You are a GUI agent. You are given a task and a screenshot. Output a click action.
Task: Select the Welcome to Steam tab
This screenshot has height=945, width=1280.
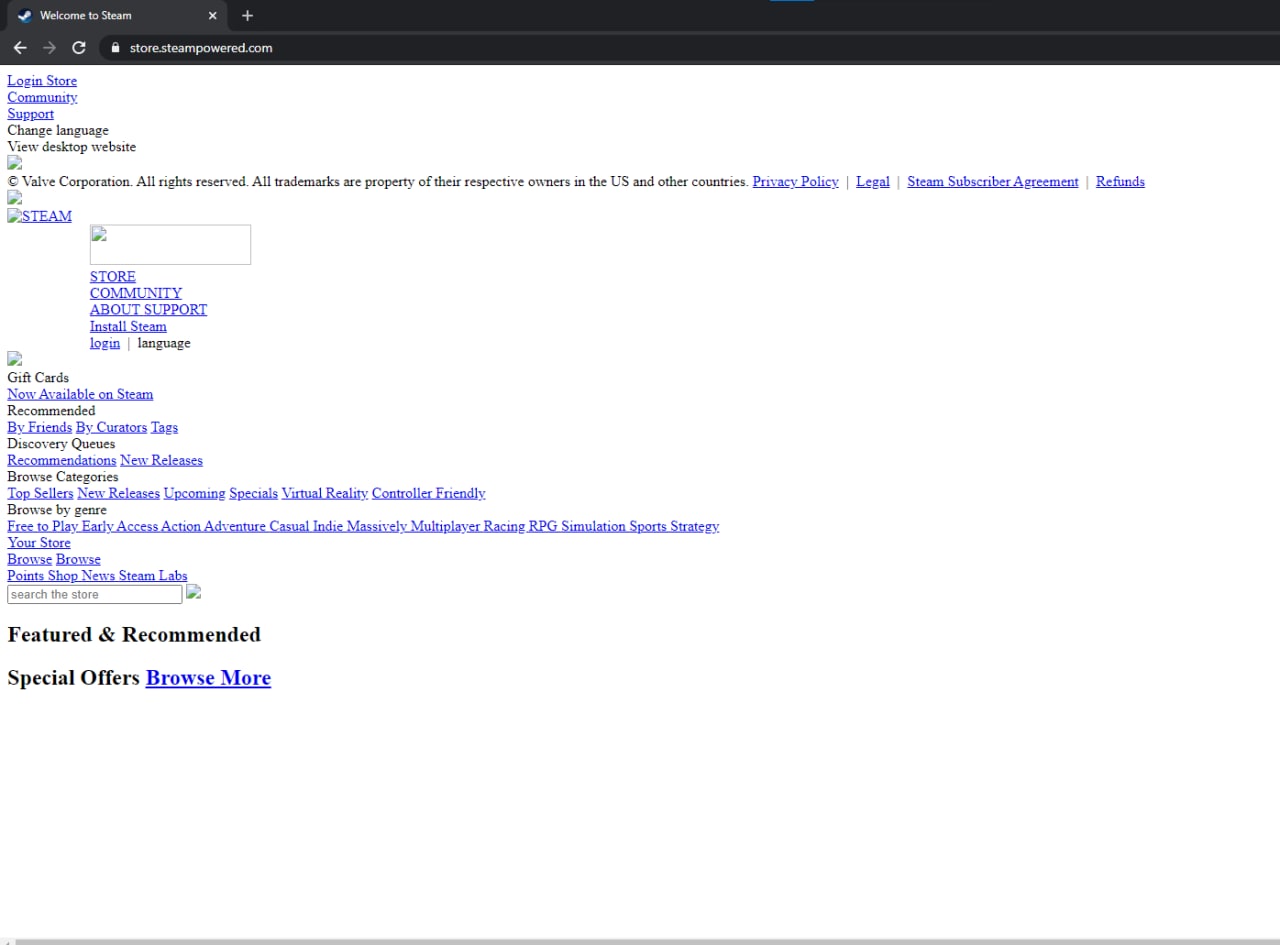coord(115,15)
